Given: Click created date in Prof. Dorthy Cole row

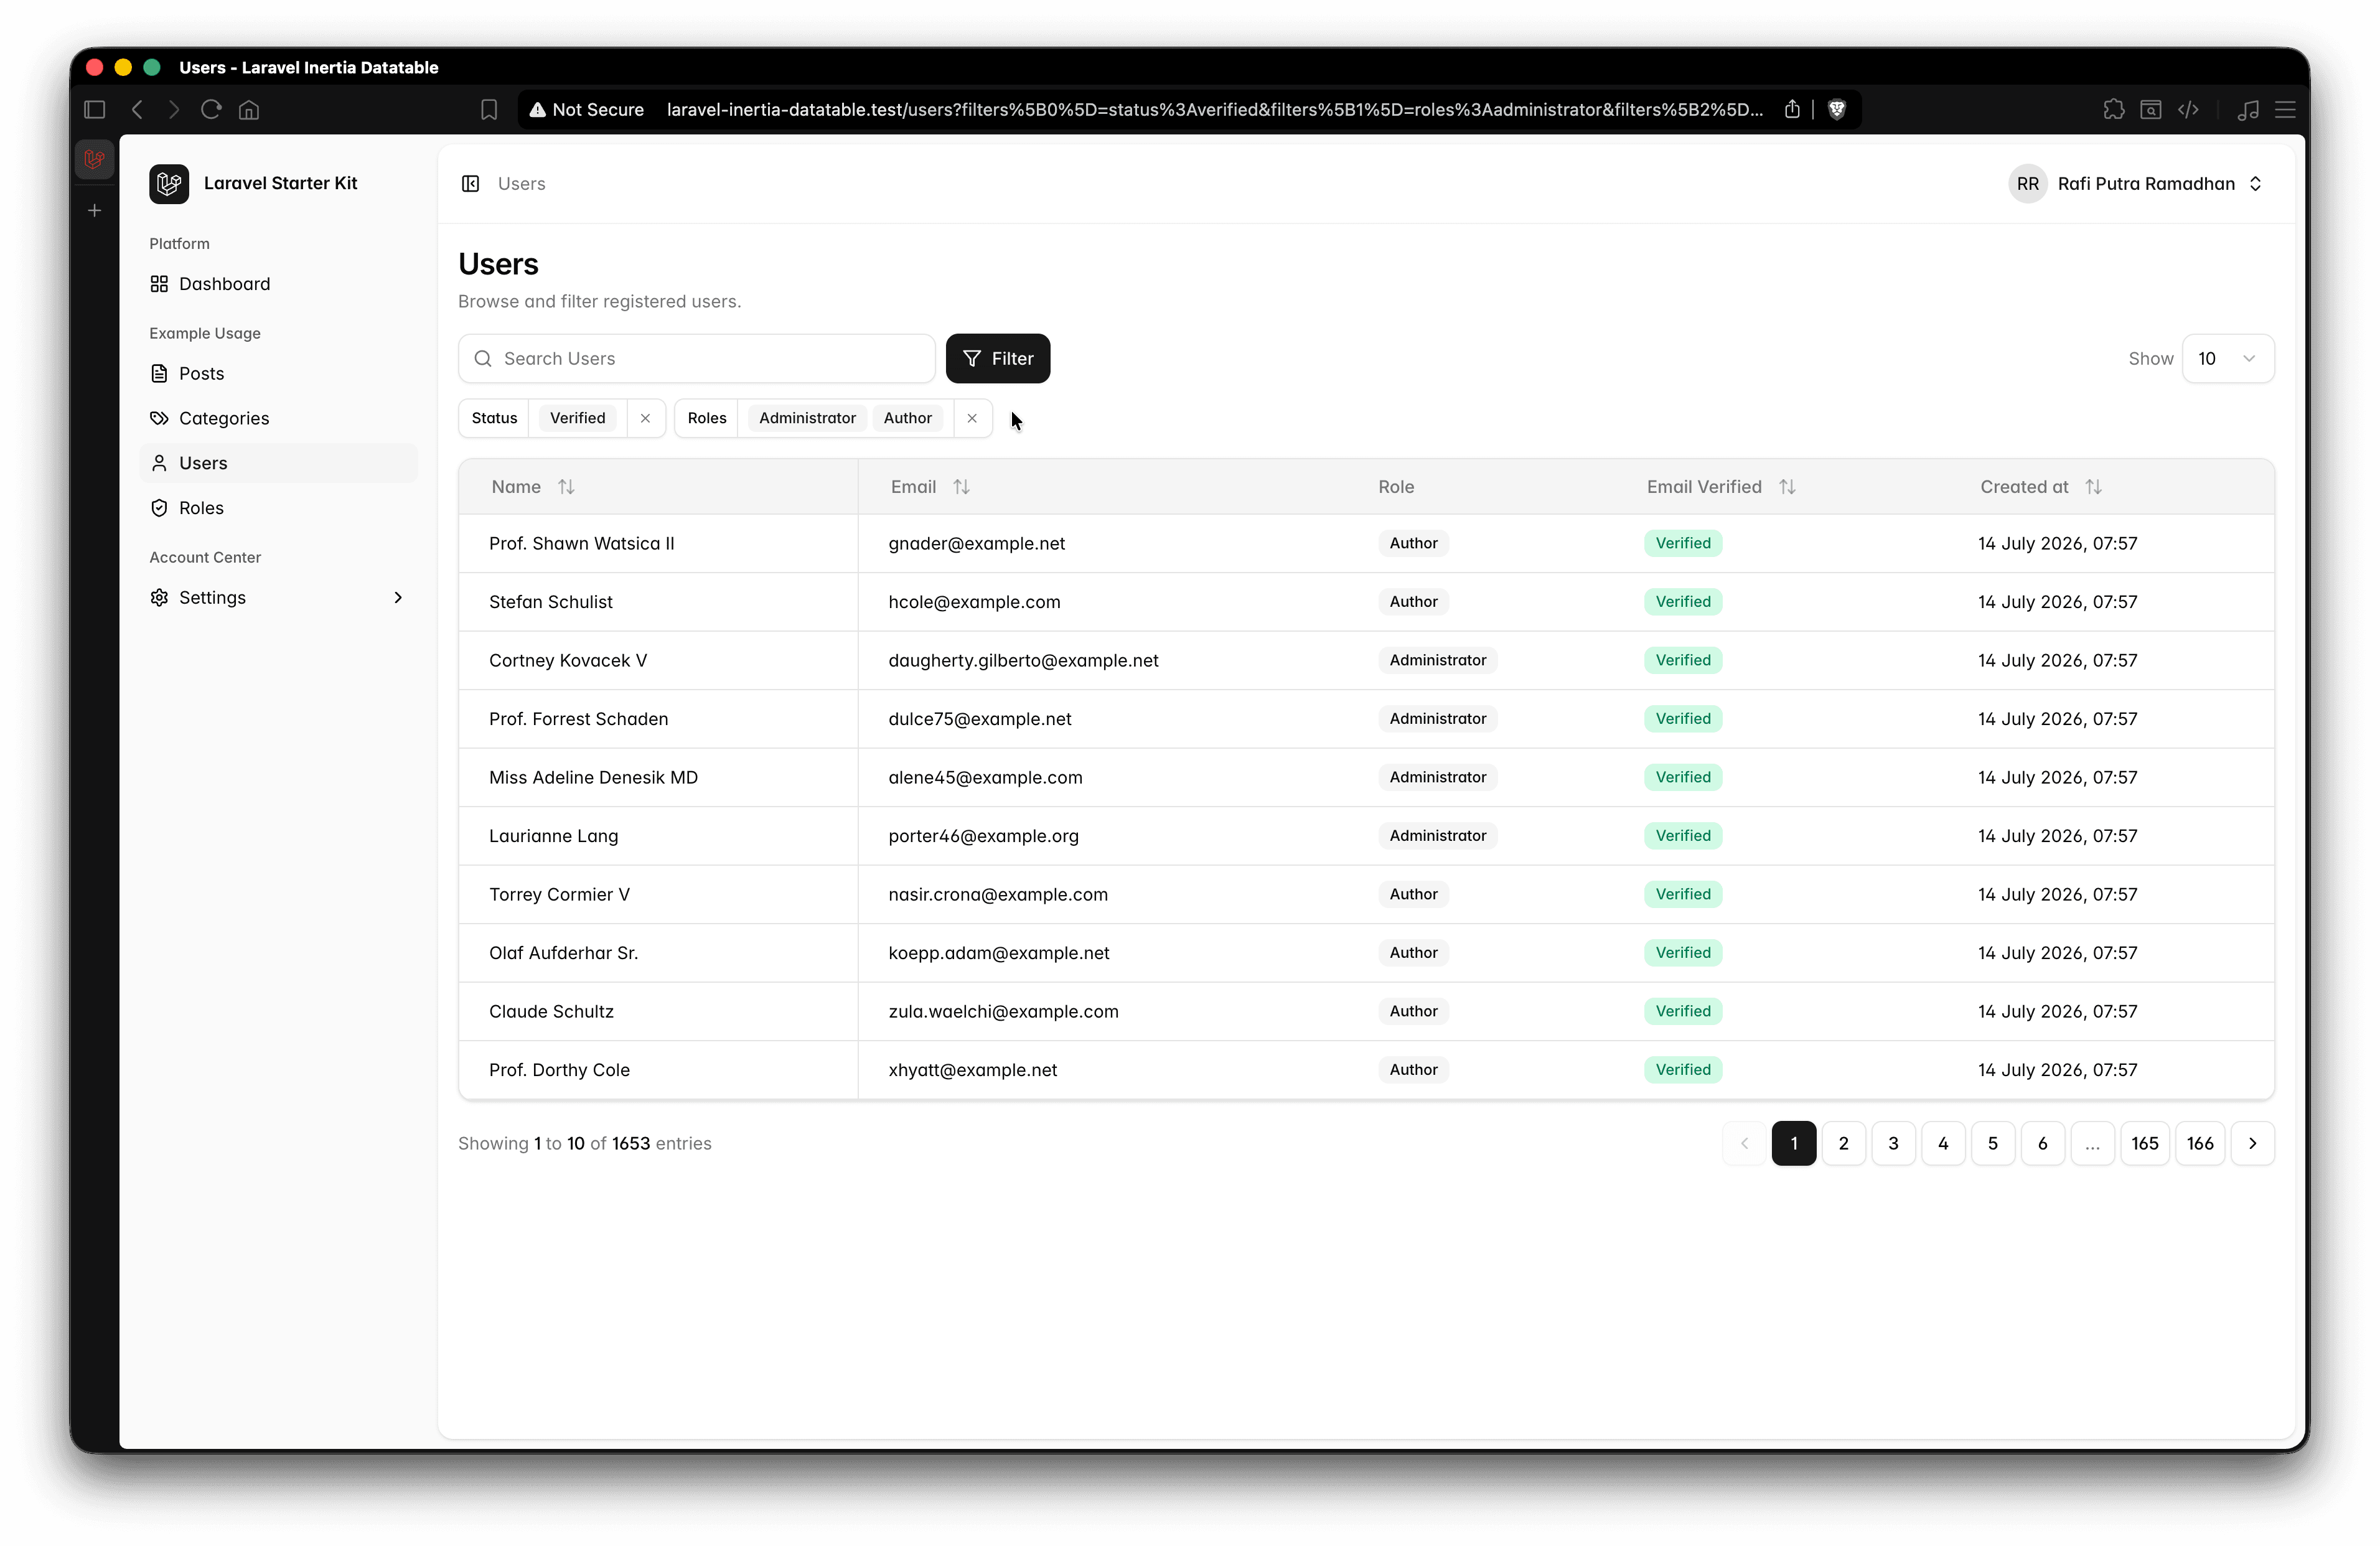Looking at the screenshot, I should tap(2057, 1070).
